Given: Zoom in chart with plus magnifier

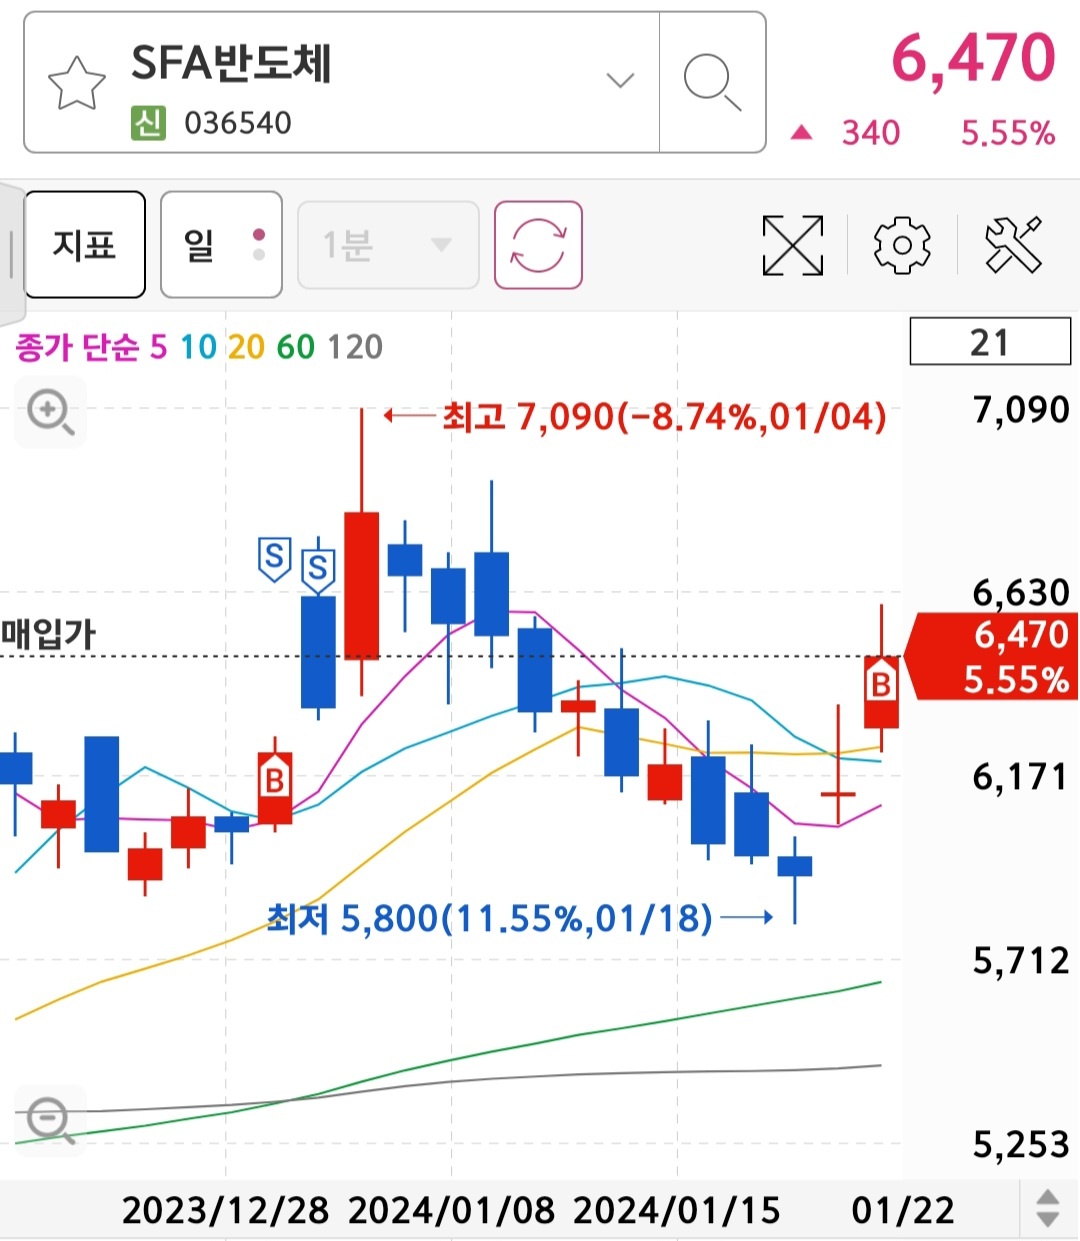Looking at the screenshot, I should (51, 412).
